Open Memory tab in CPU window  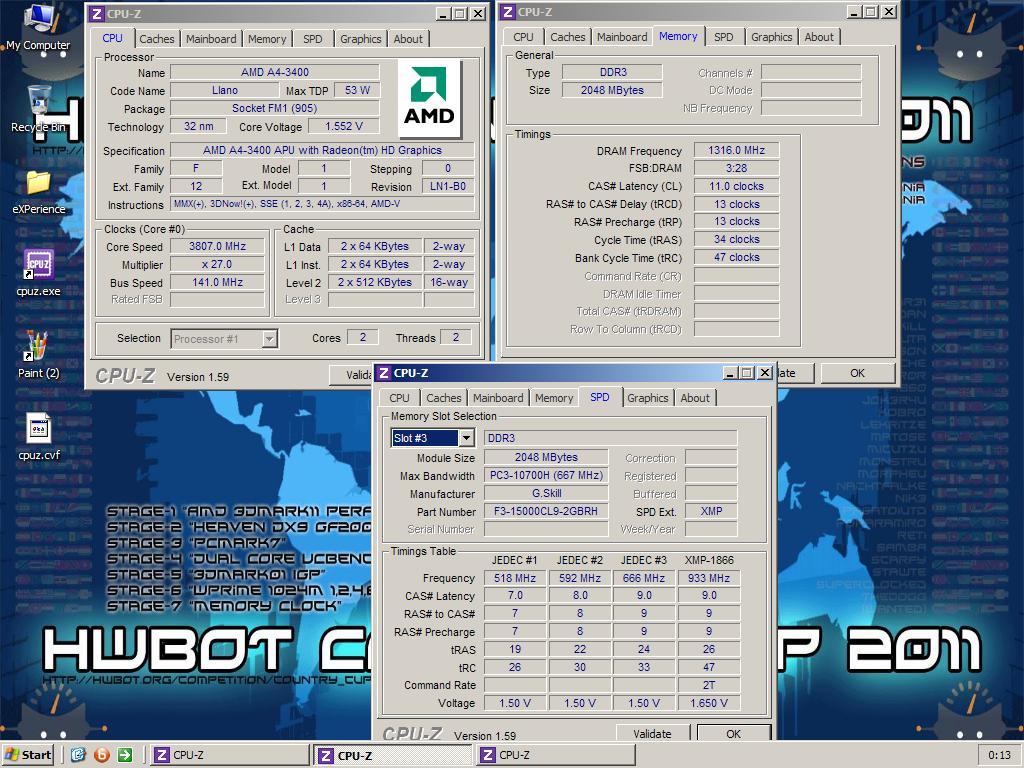pyautogui.click(x=267, y=39)
